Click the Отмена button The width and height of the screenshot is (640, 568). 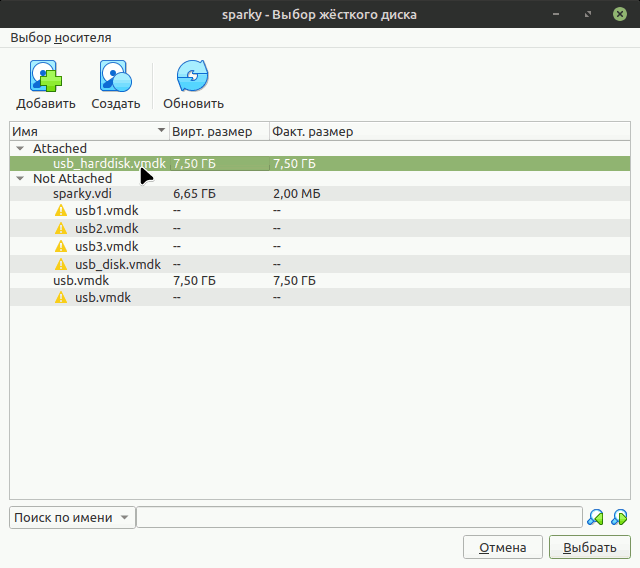tap(502, 547)
